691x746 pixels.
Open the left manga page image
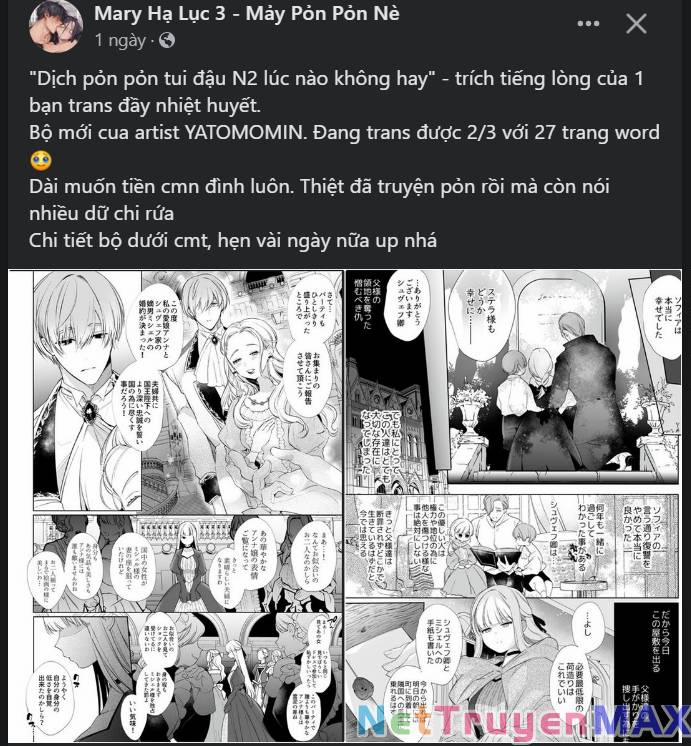click(x=177, y=505)
